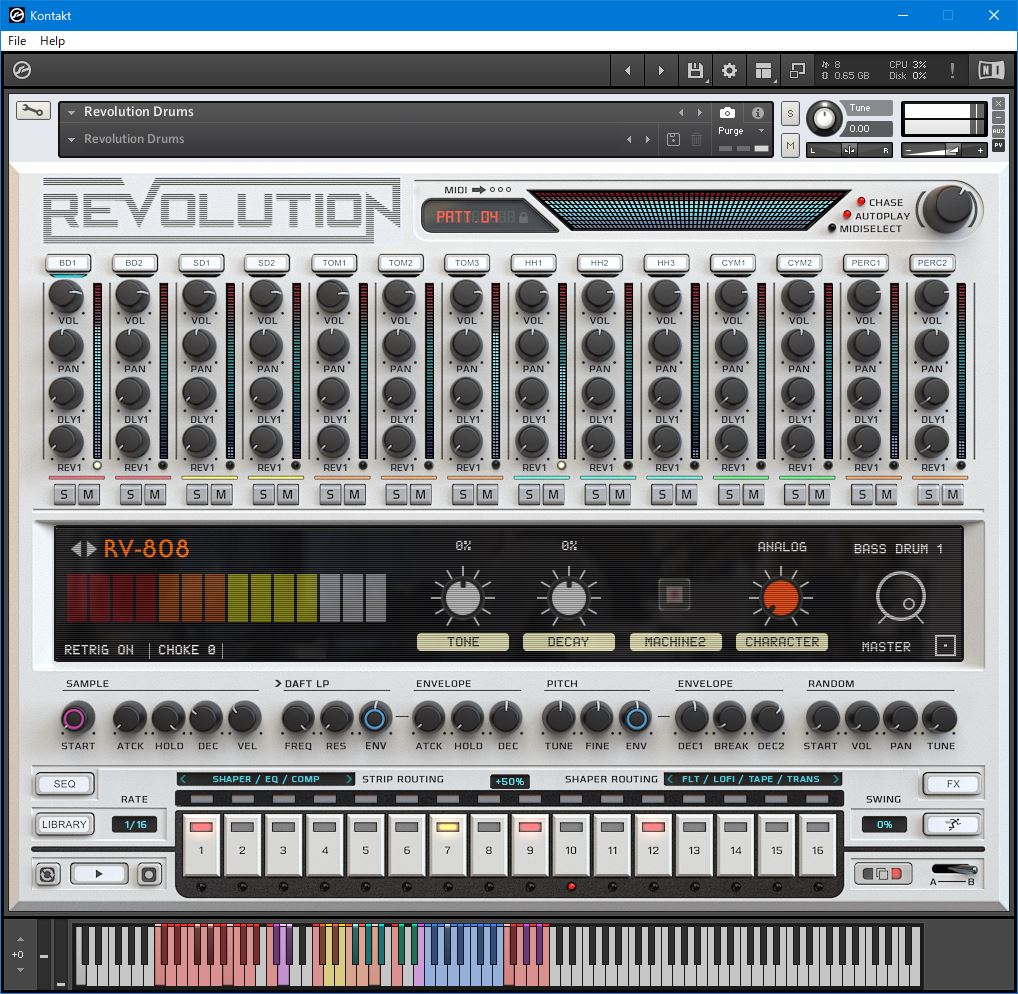Solo the BD1 channel

coord(64,495)
